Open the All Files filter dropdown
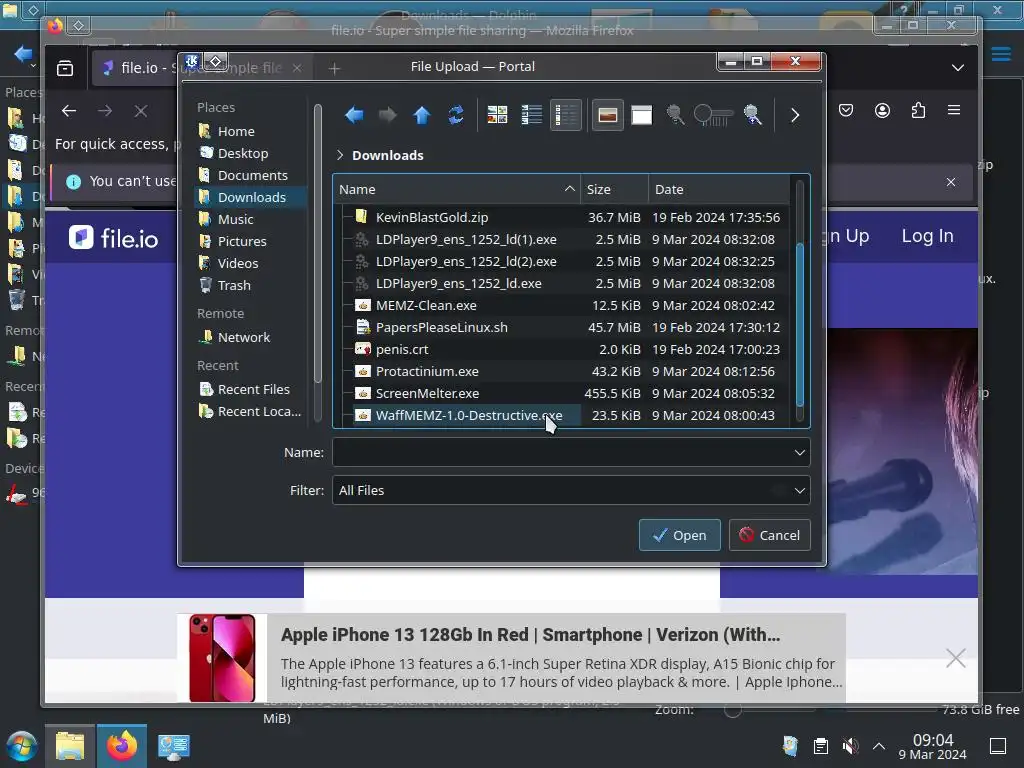This screenshot has width=1024, height=768. (571, 490)
